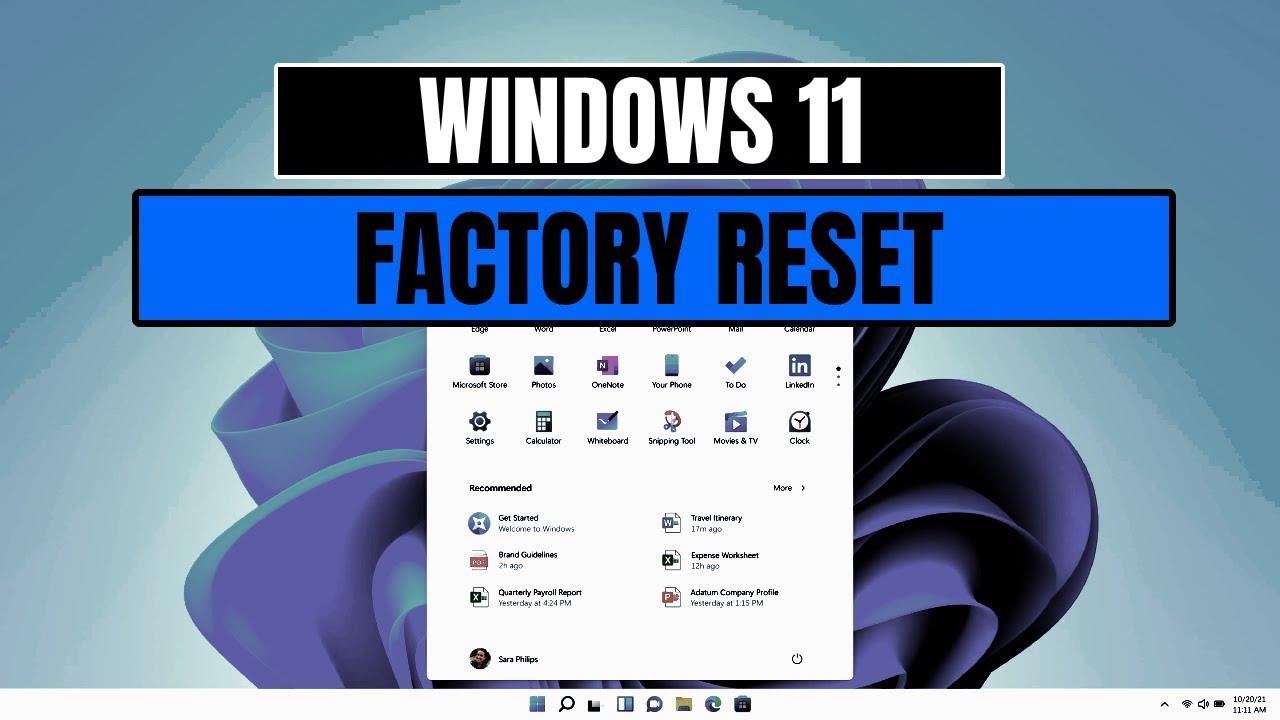Open the Clock app
This screenshot has height=720, width=1280.
coord(799,427)
